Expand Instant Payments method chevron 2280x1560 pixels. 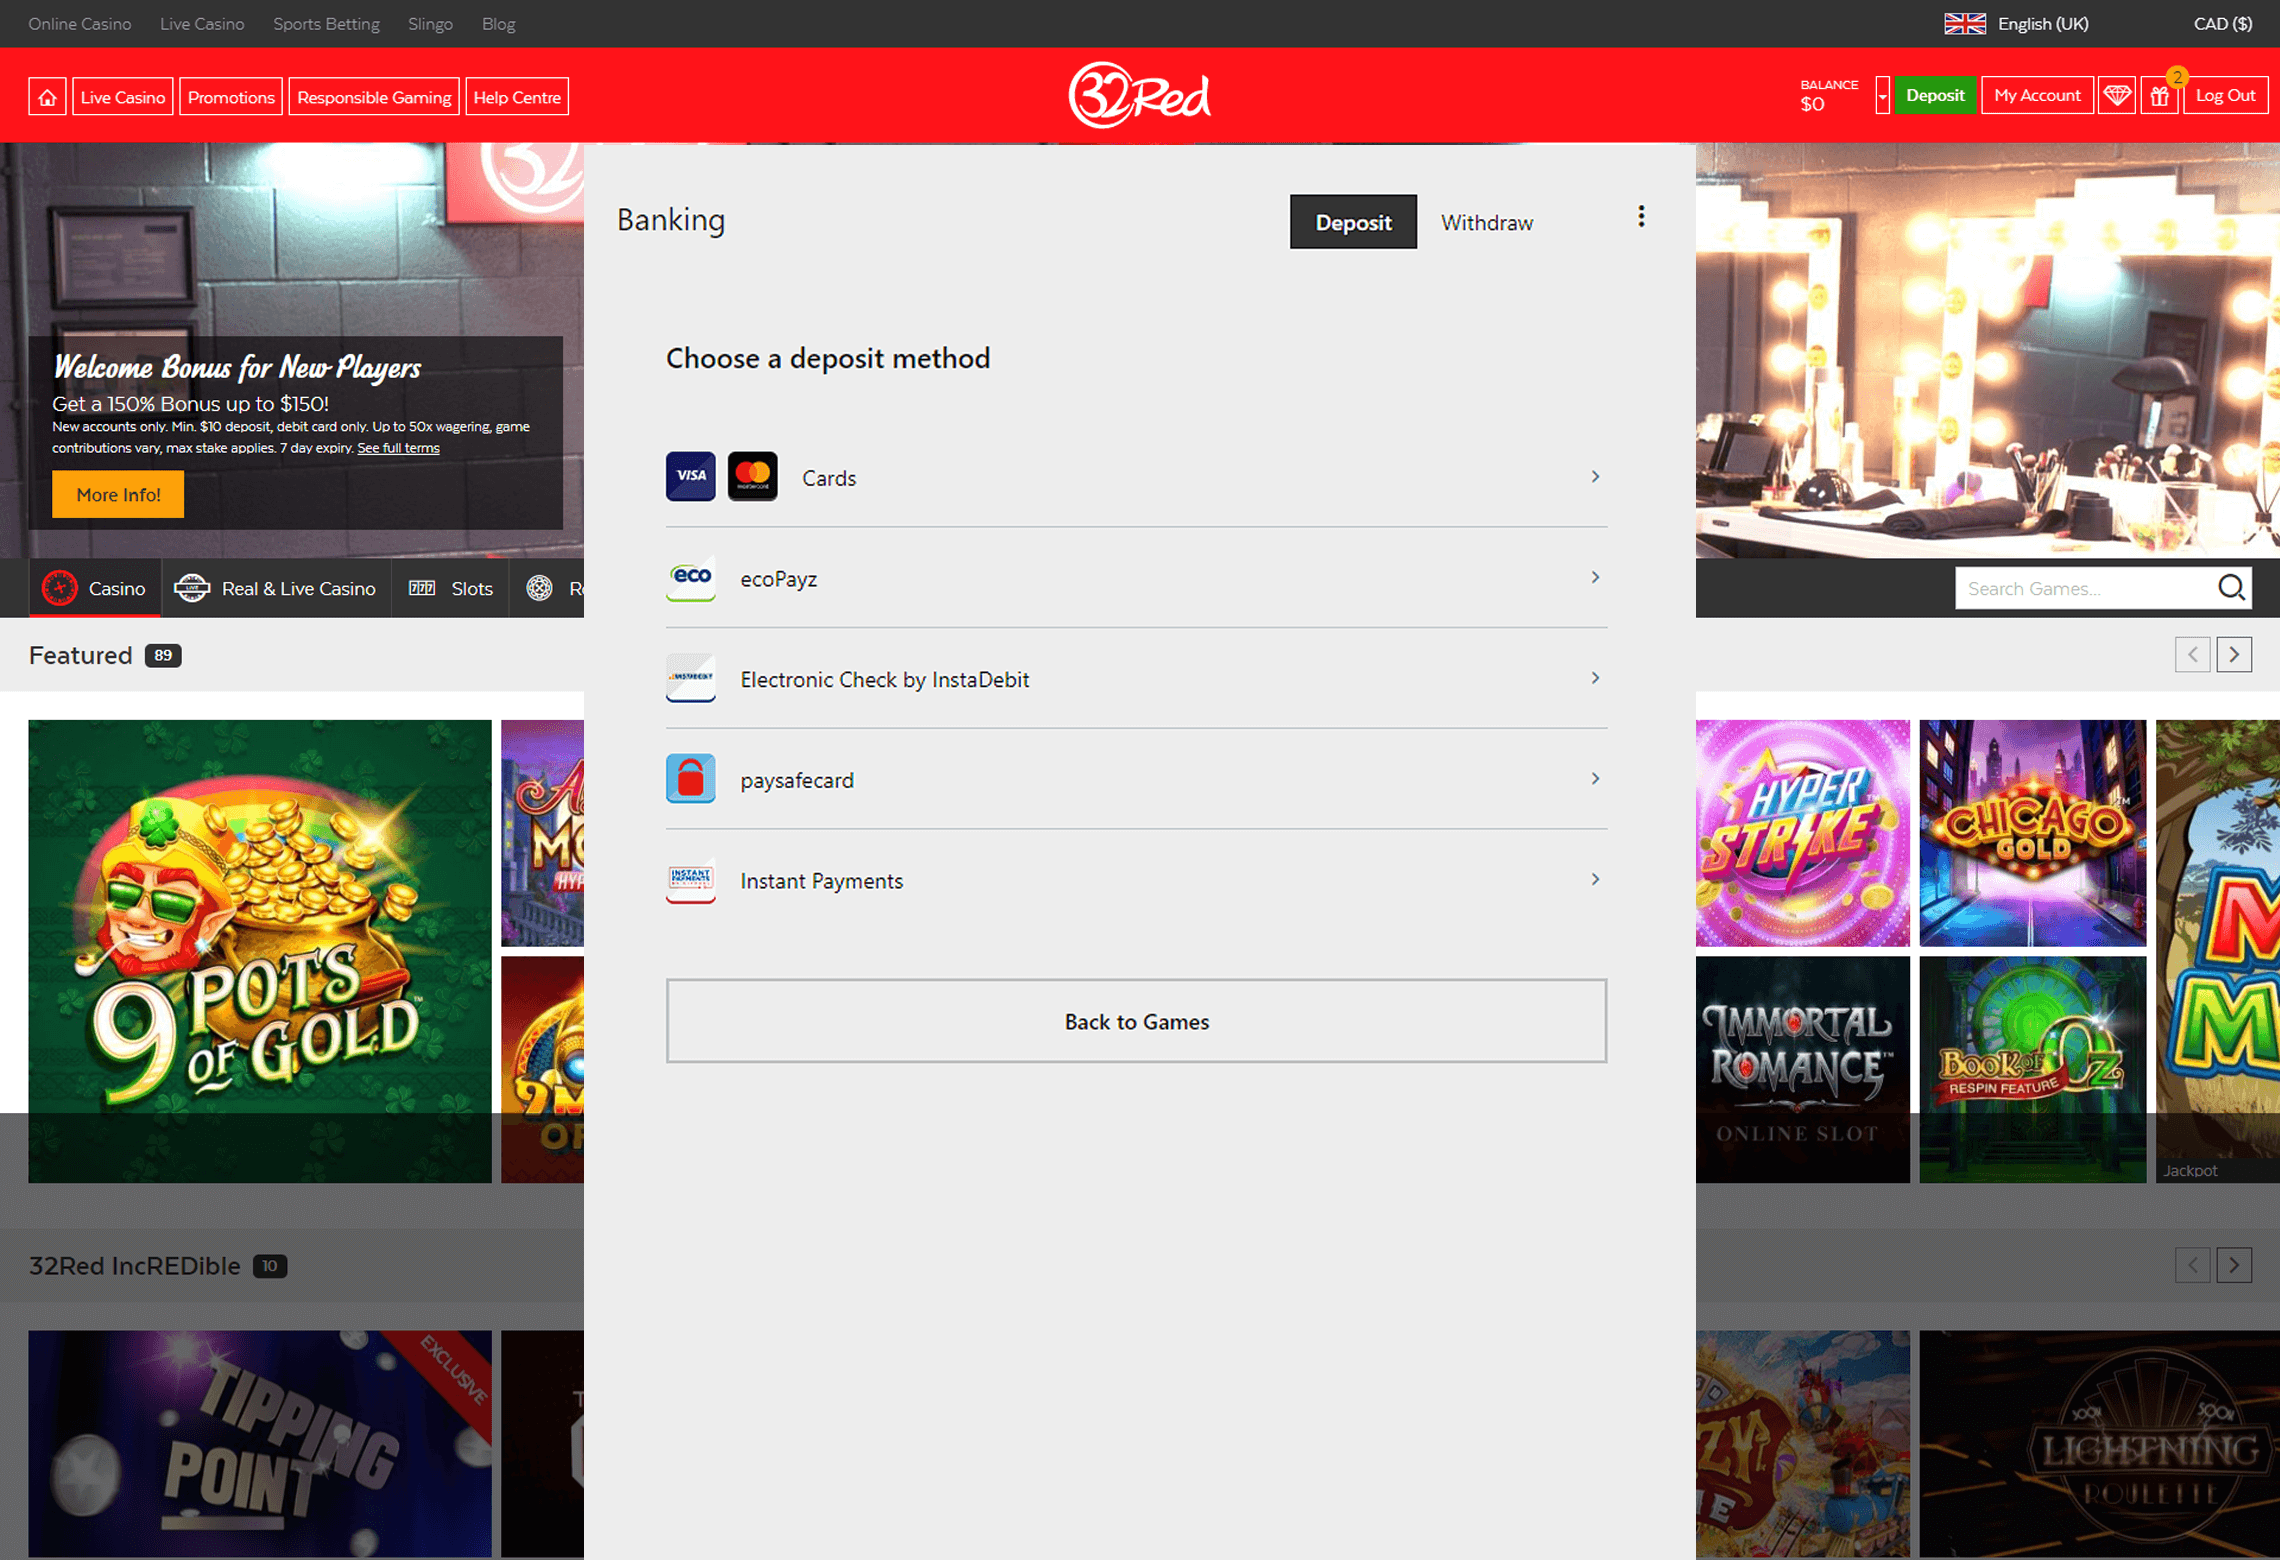[1595, 880]
